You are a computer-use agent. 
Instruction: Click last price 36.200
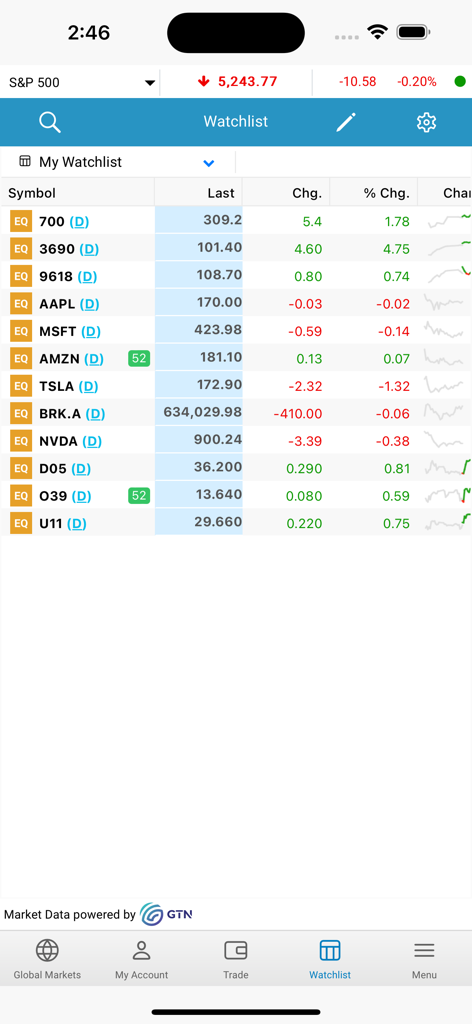coord(218,468)
